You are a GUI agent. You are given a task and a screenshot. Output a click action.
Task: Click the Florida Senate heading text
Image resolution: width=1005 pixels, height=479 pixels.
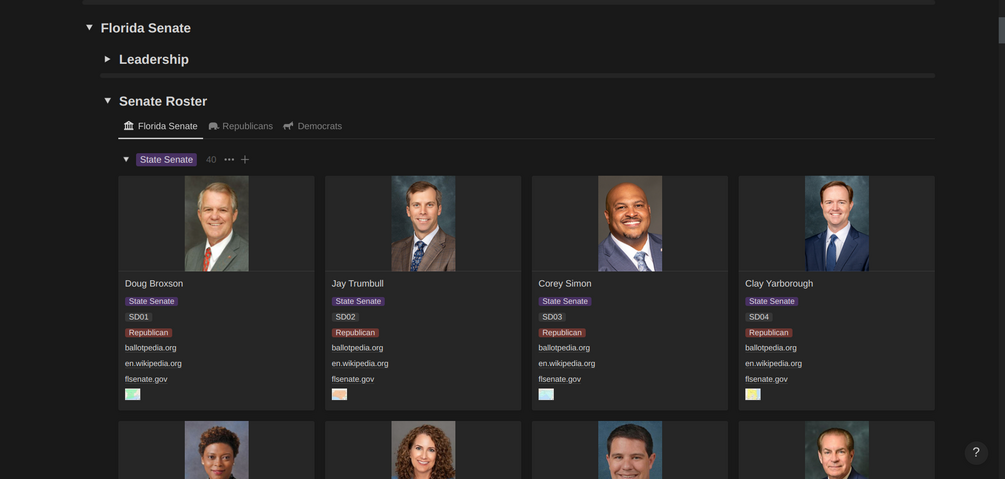(x=145, y=28)
